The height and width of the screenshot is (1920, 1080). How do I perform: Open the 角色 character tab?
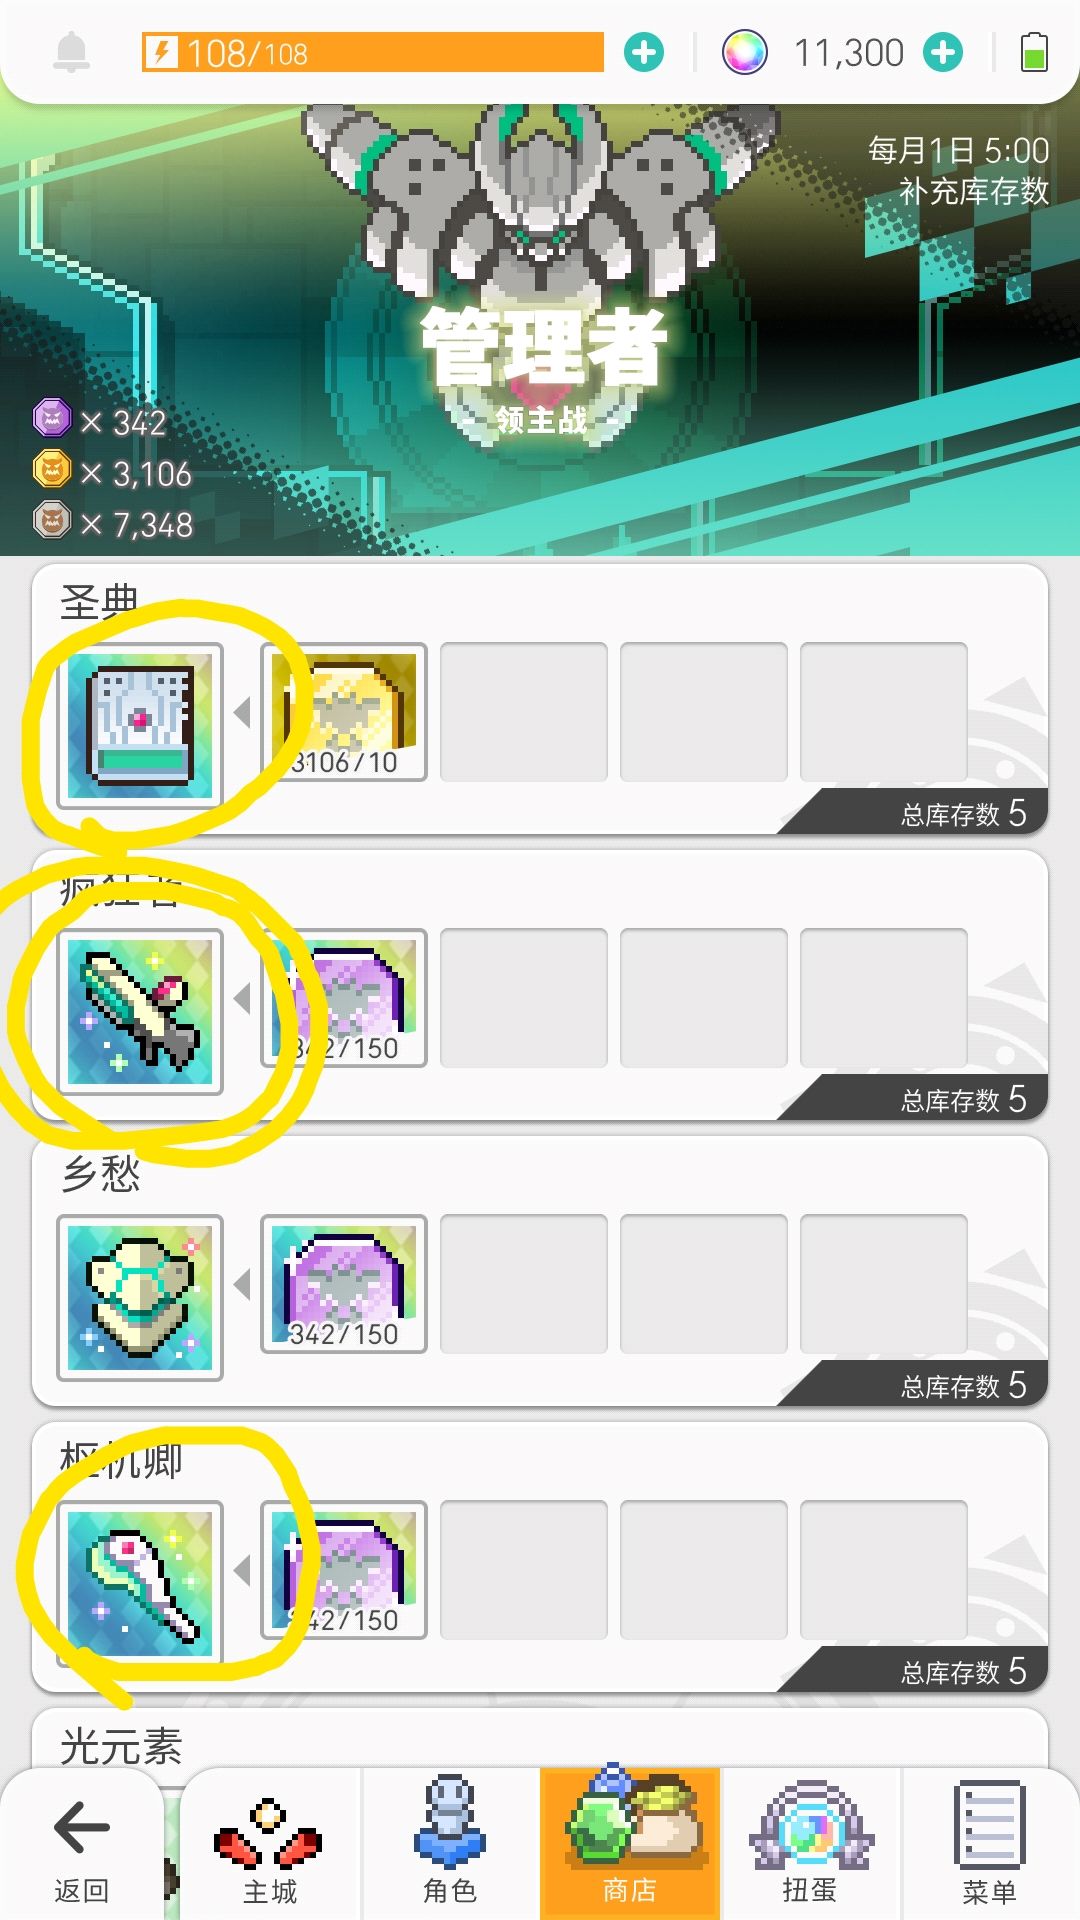click(450, 1843)
